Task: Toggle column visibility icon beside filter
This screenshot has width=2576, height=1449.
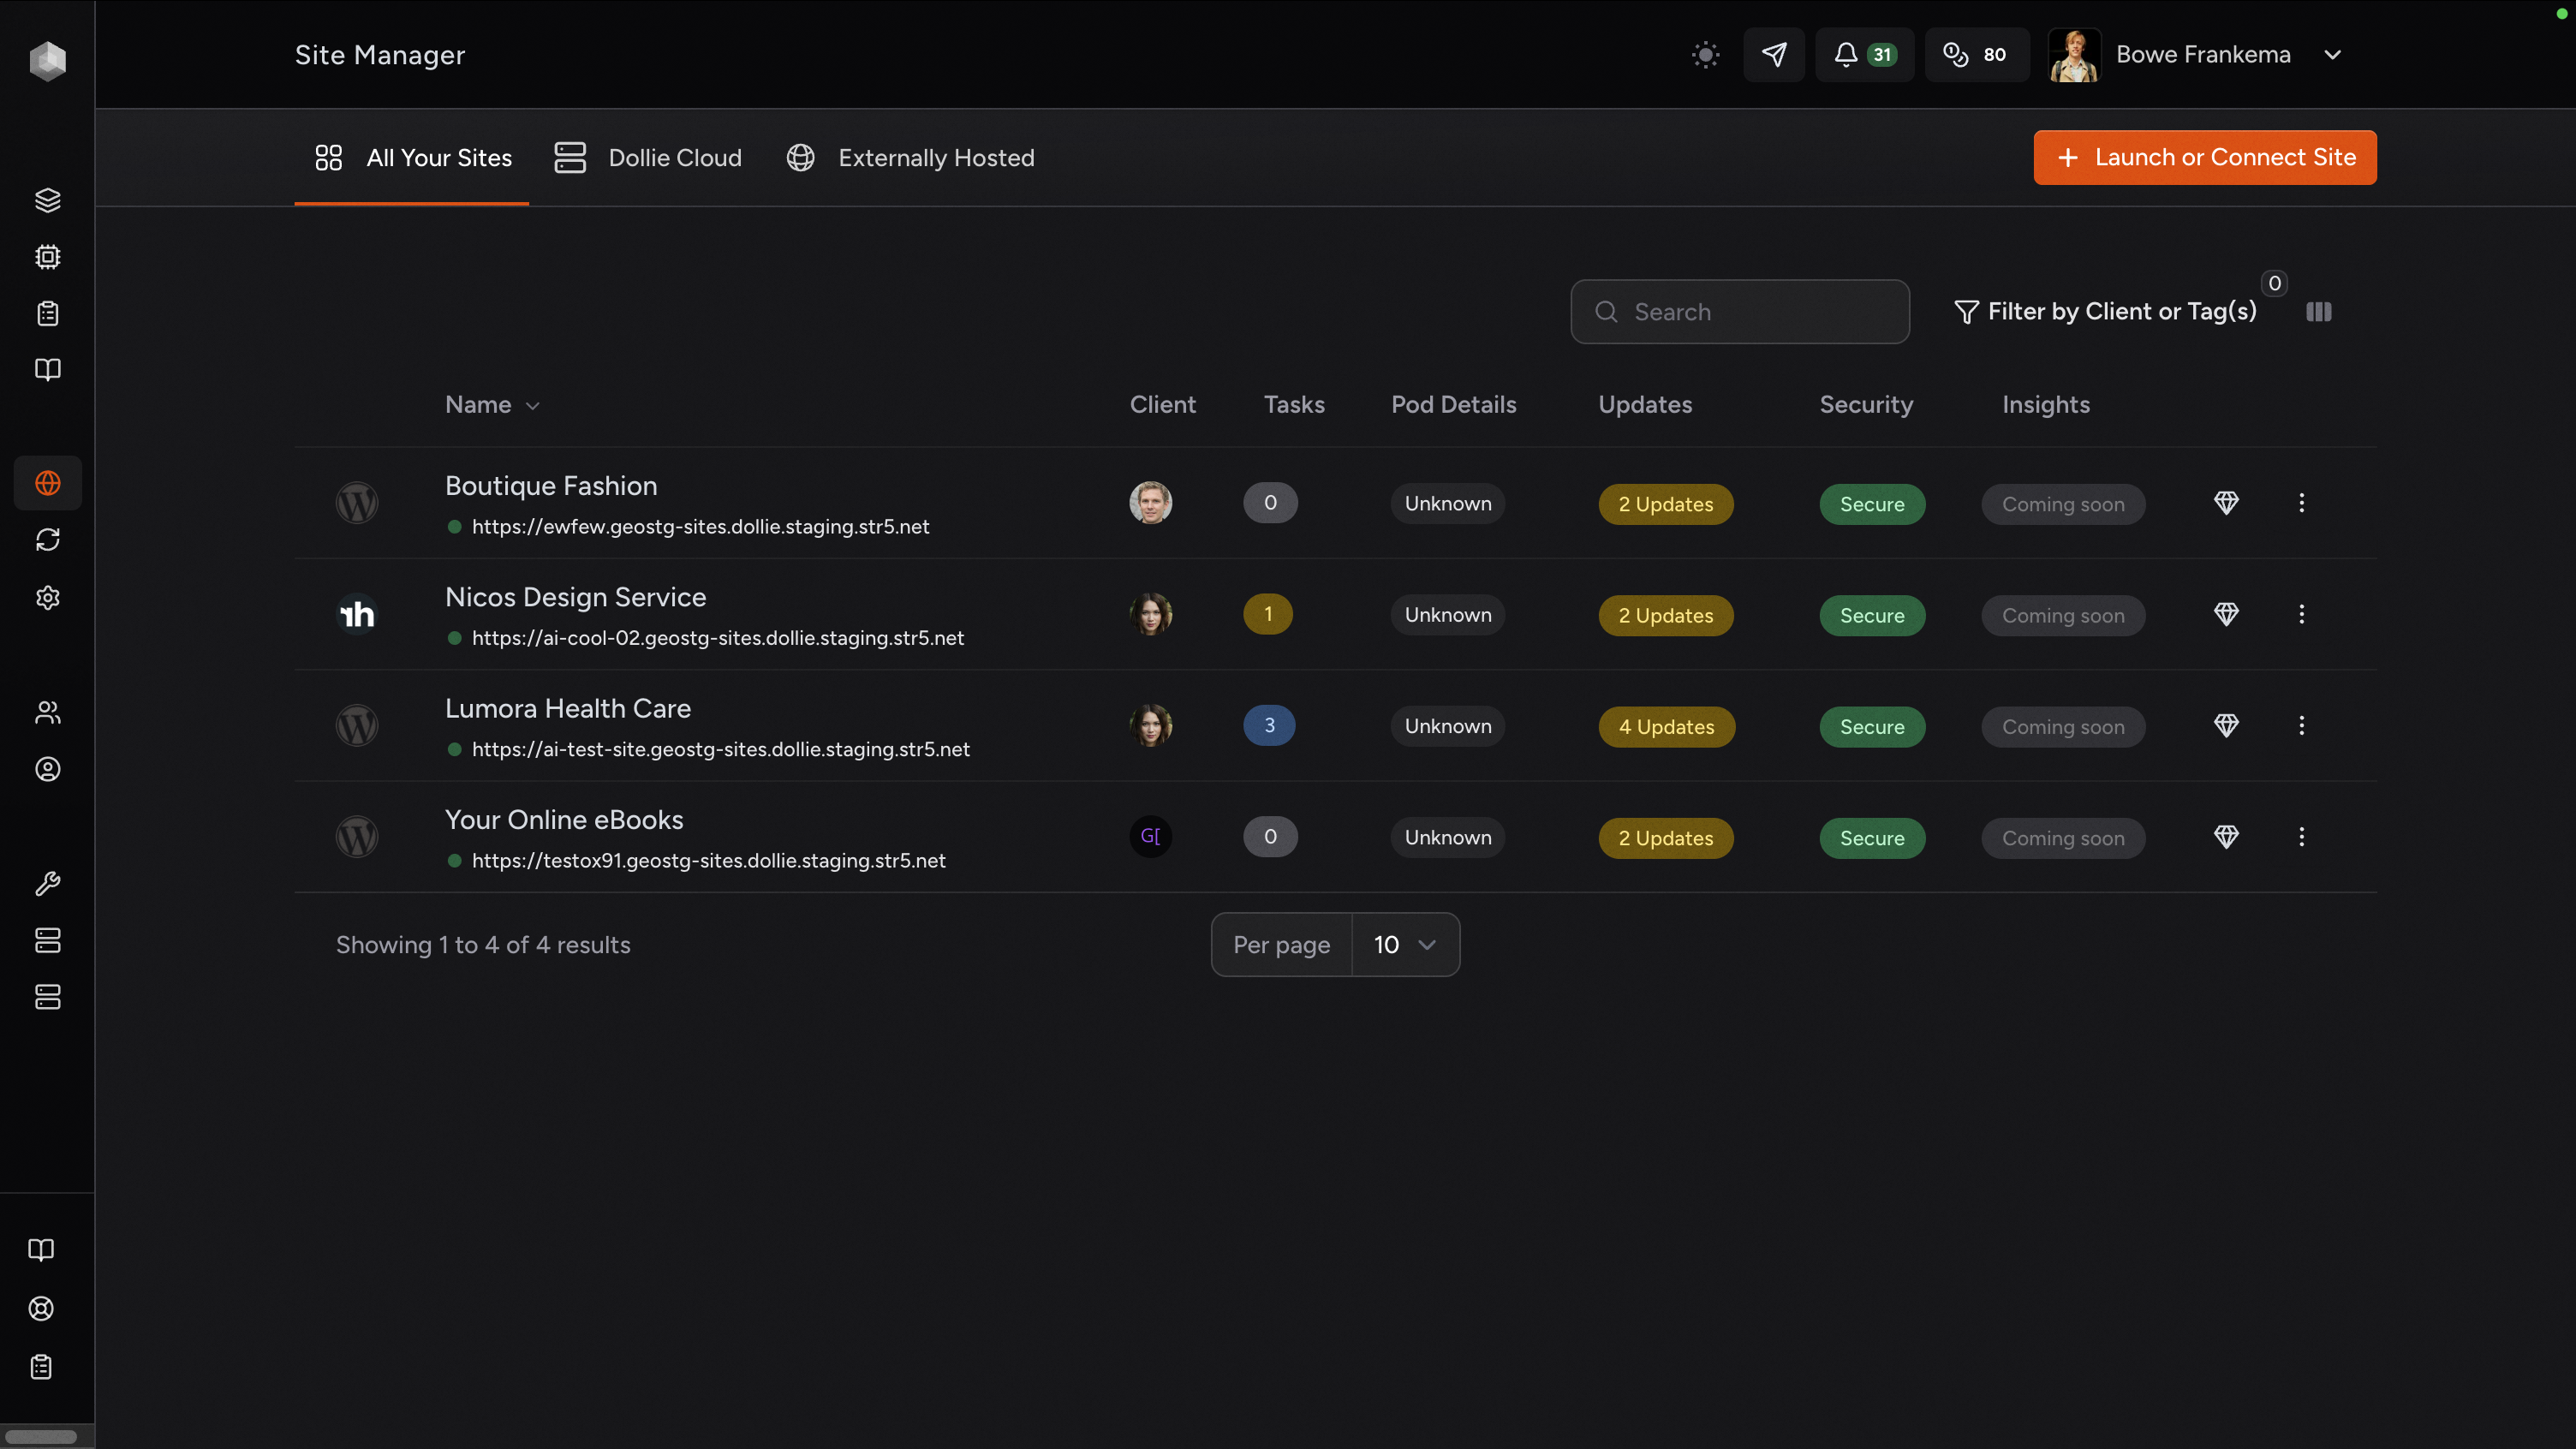Action: pos(2318,312)
